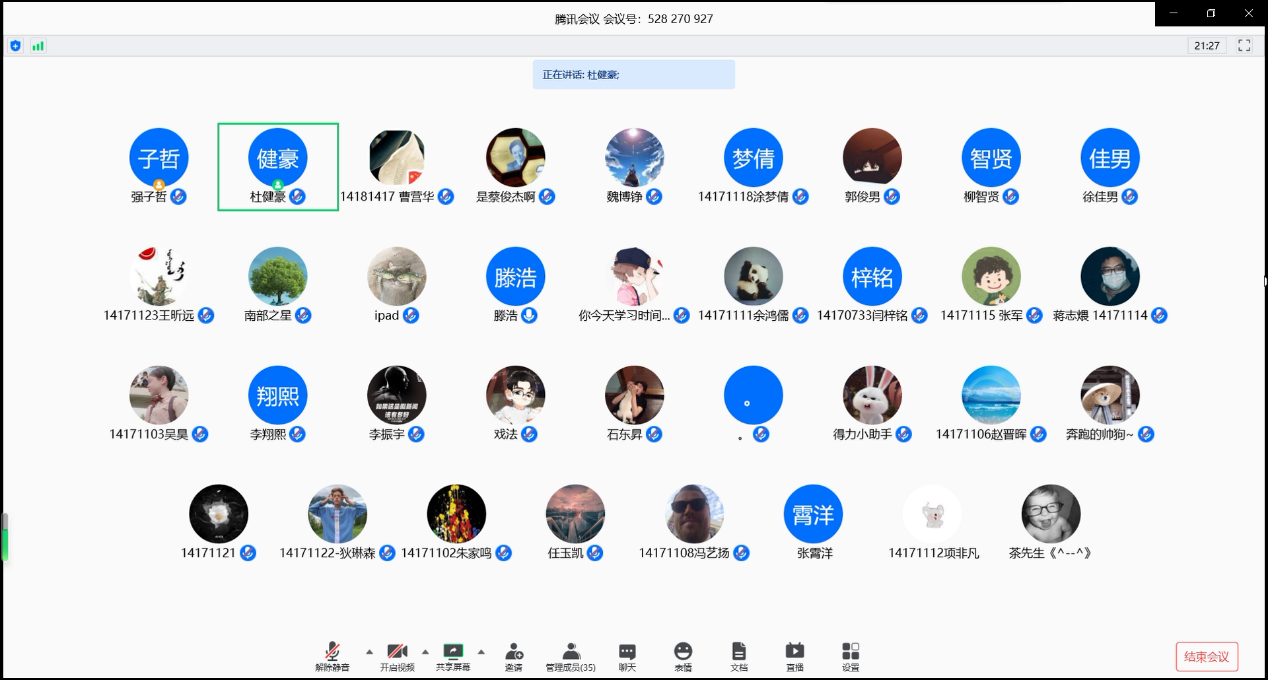Open the 聊天 (Chat) window

coord(627,655)
